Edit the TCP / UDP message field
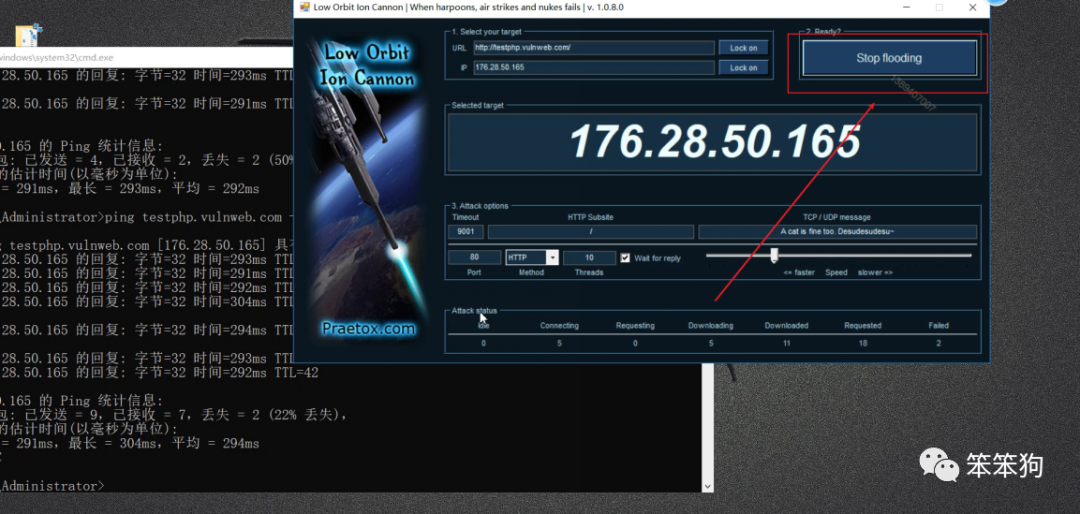 838,232
